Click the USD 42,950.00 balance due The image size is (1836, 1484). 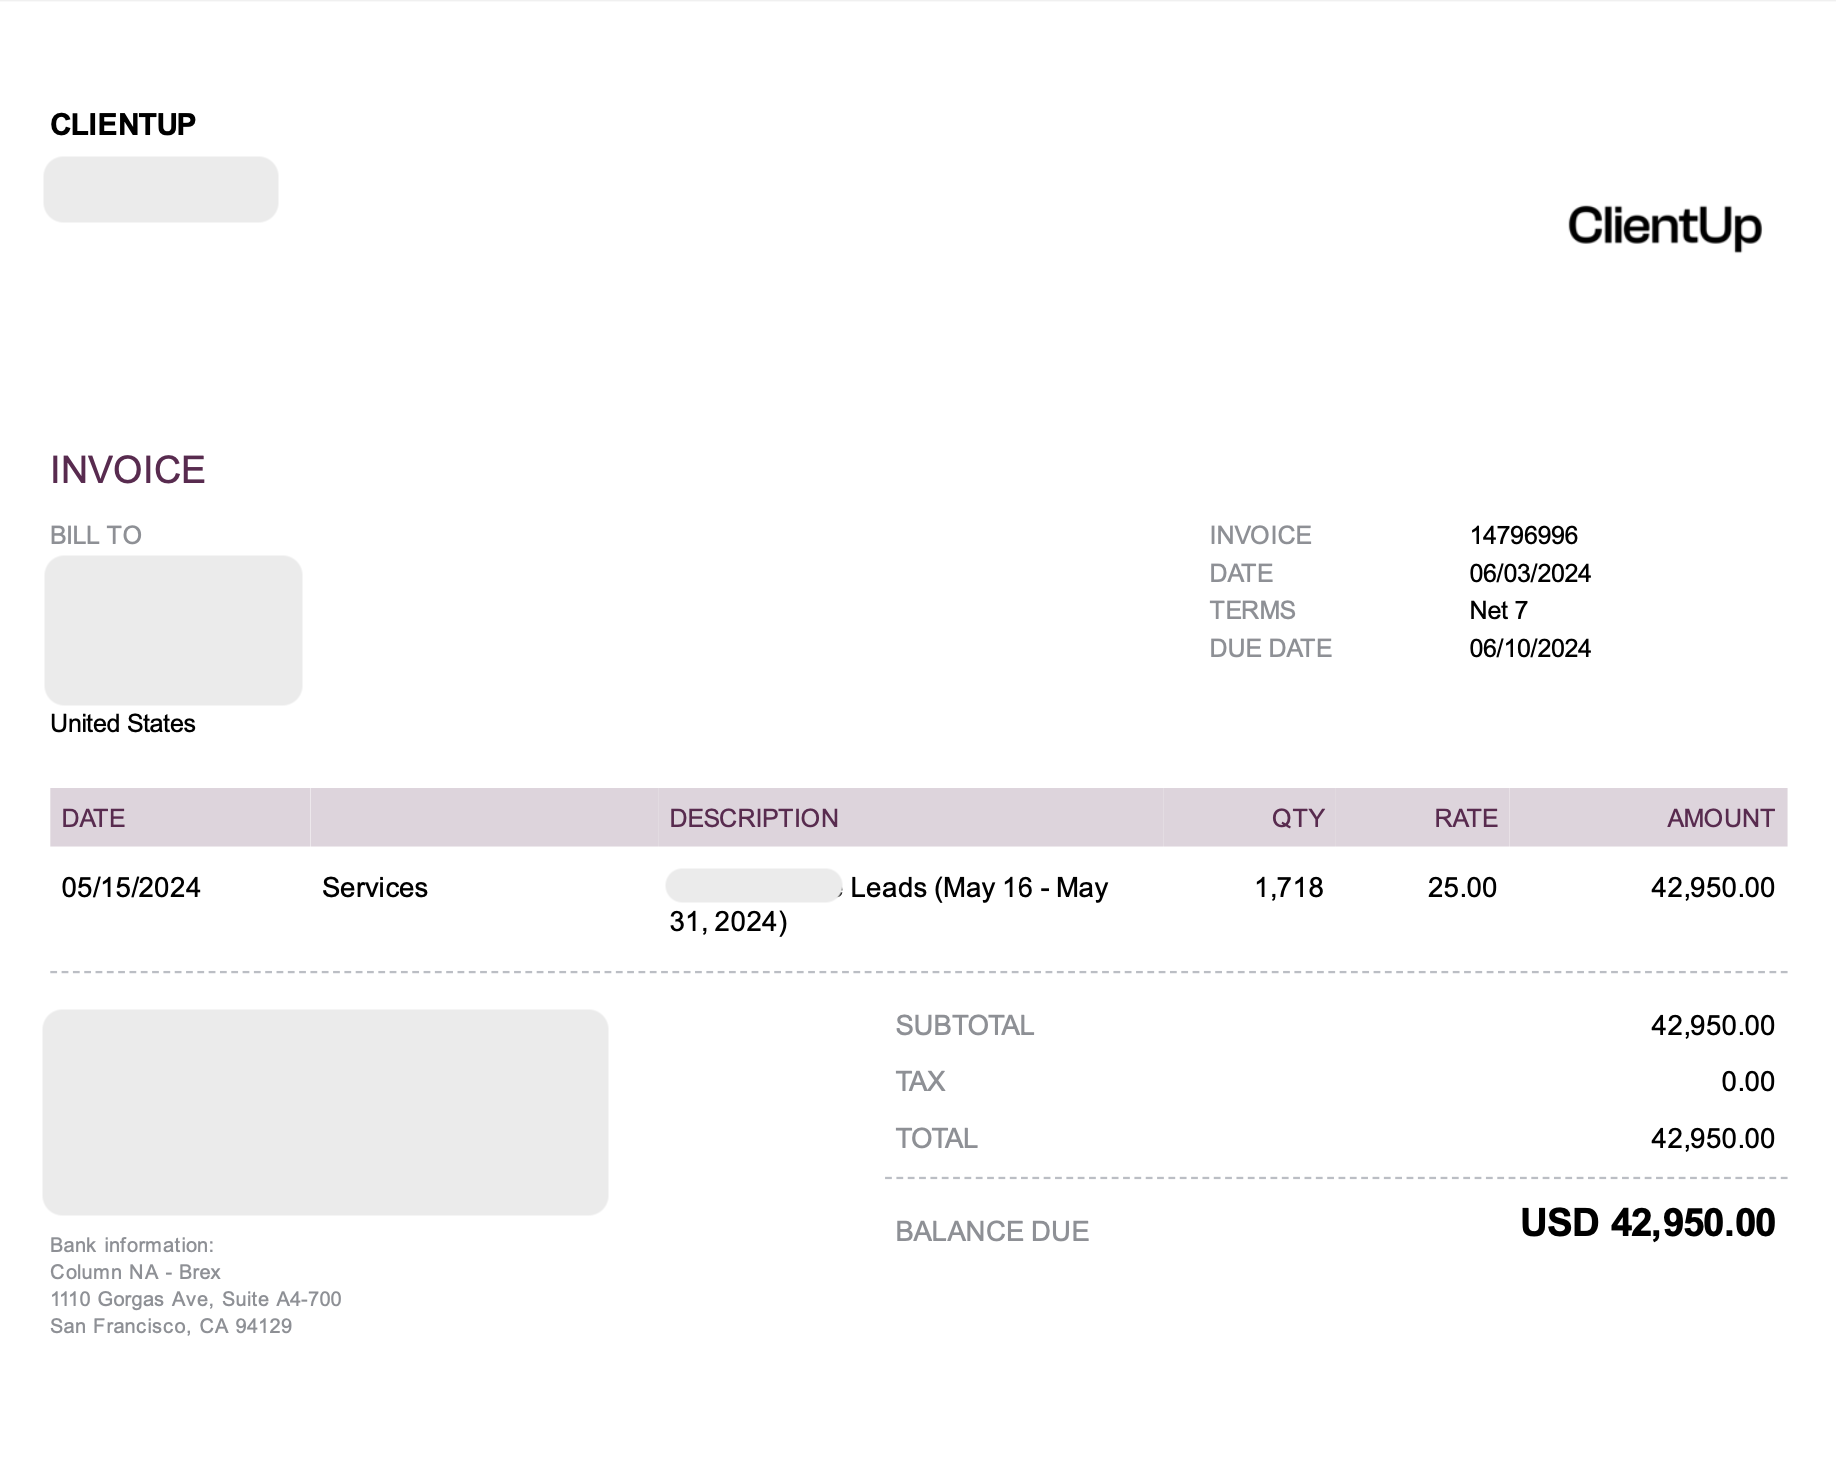pos(1647,1224)
